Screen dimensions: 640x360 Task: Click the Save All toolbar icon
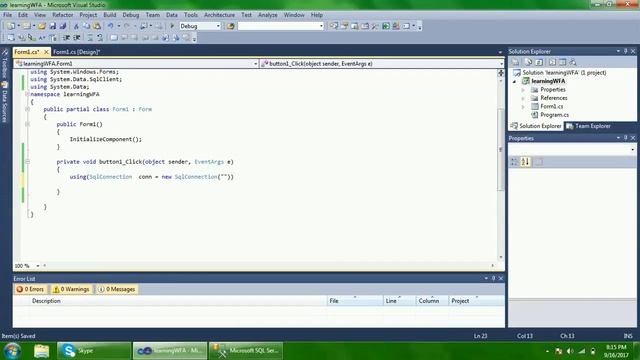pos(62,26)
